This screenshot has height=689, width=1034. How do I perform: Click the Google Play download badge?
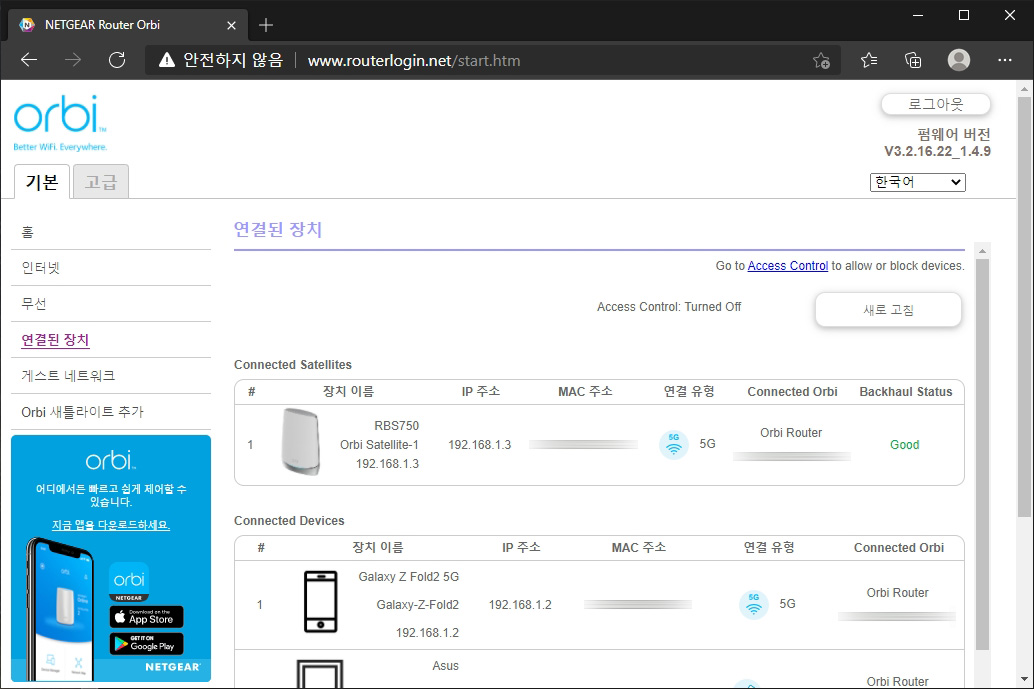(146, 644)
